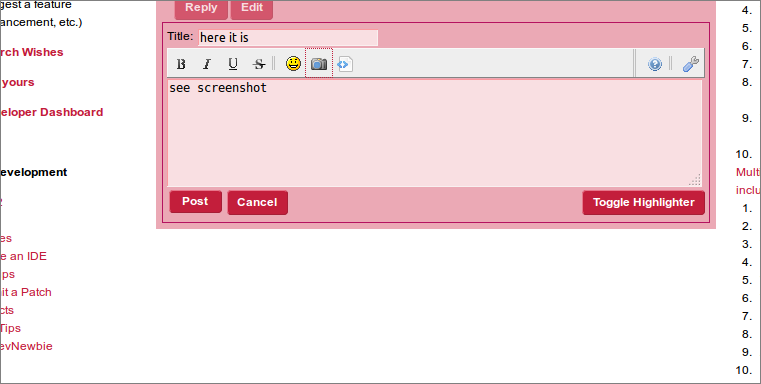Grab the textarea resize handle corner
This screenshot has width=761, height=384.
coord(695,180)
